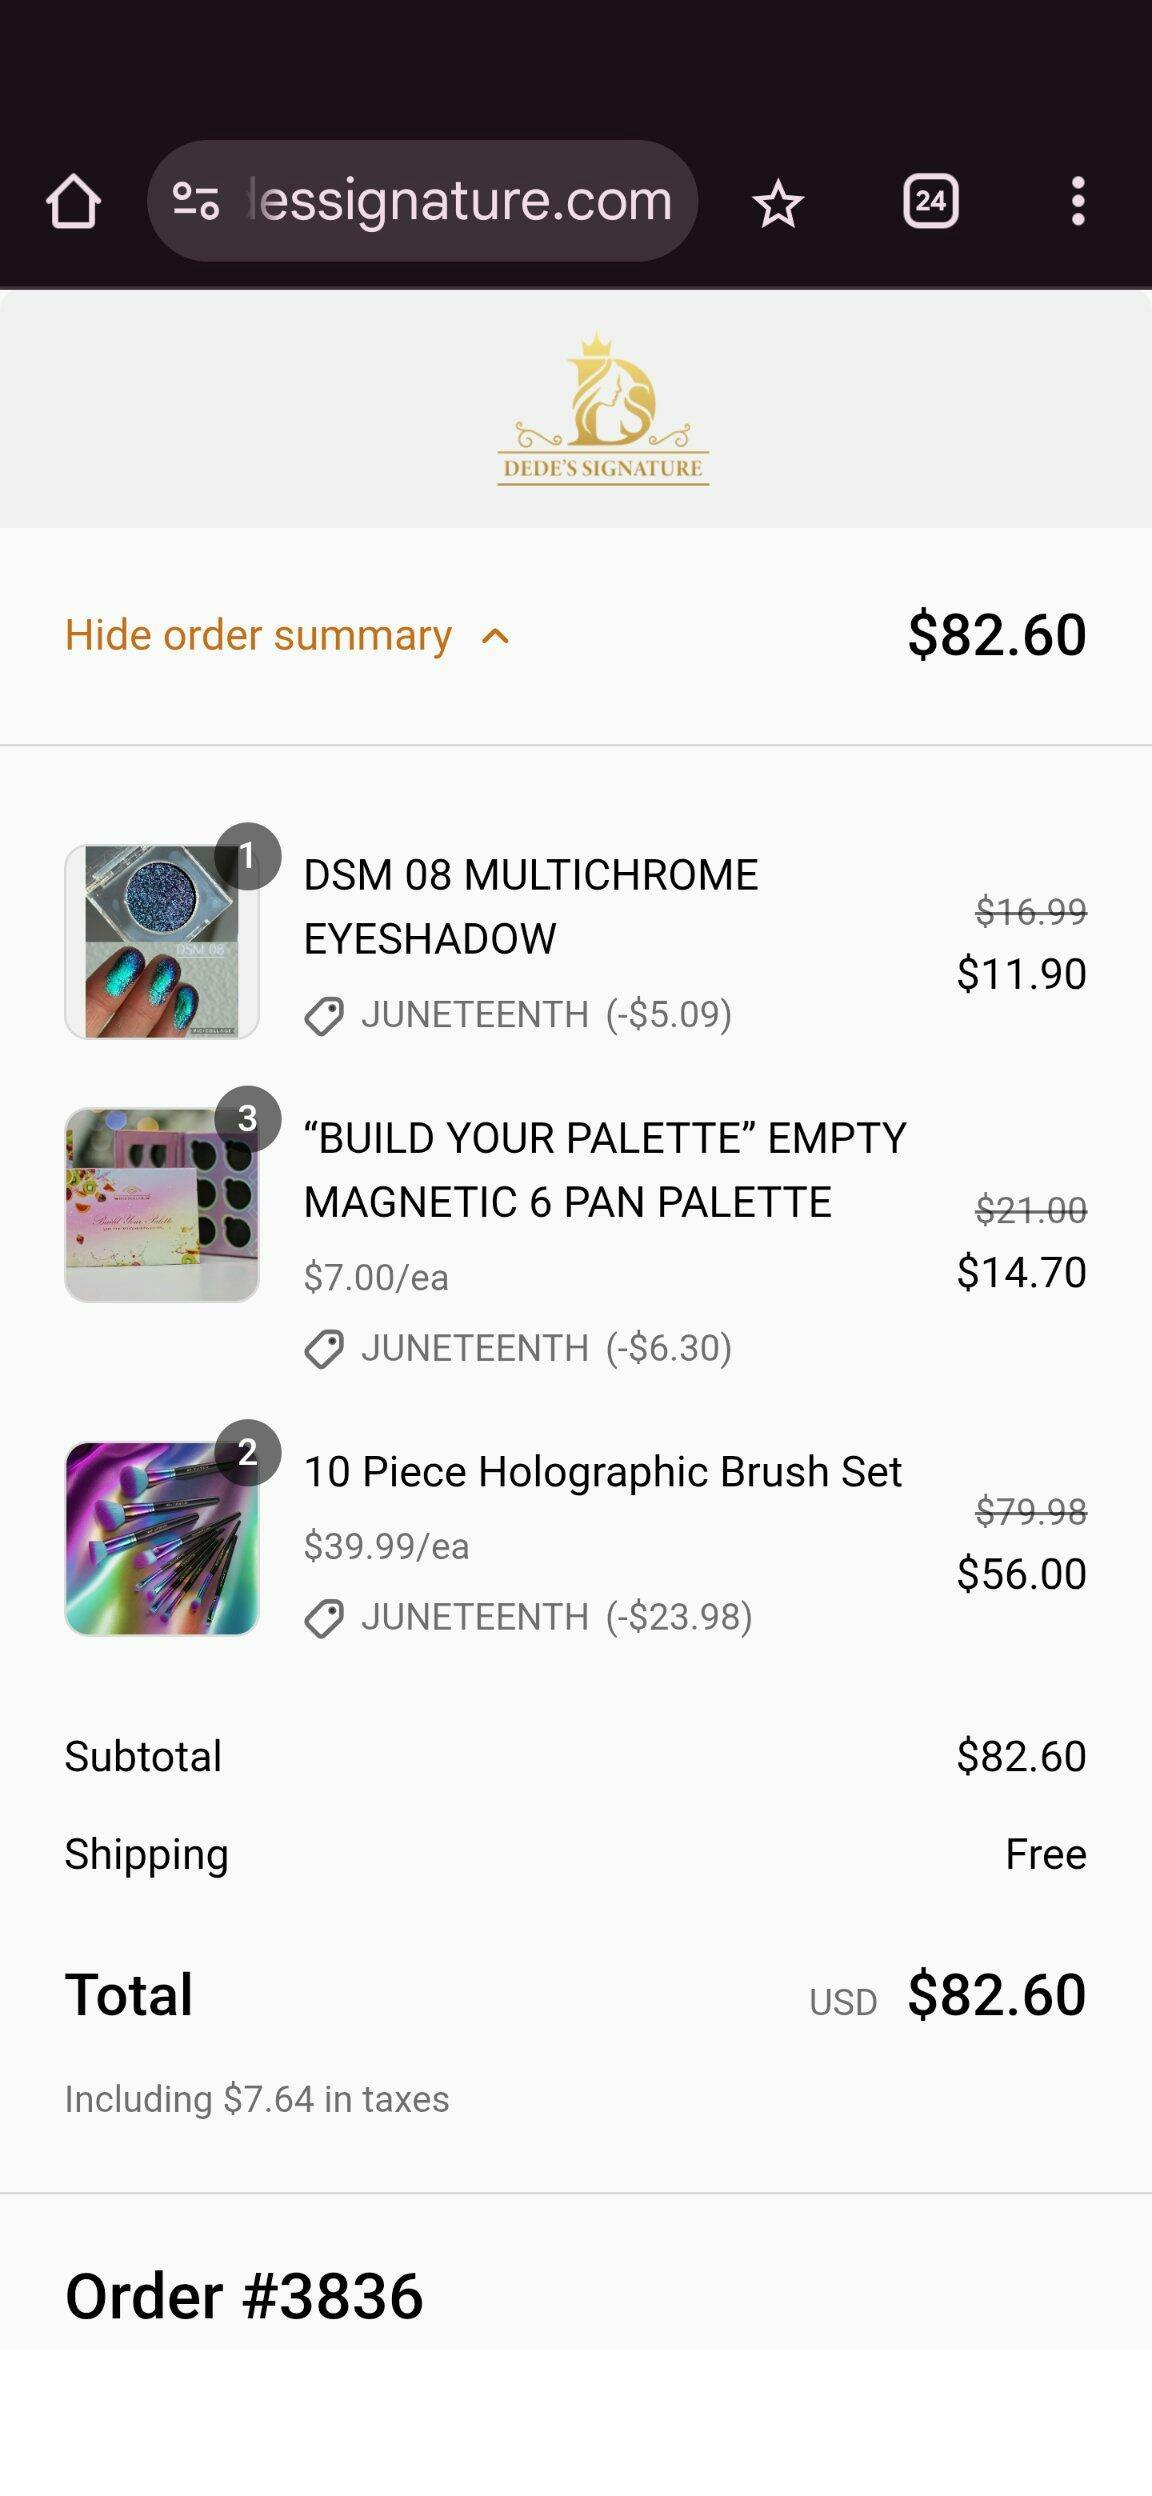Click Hide order summary link
The image size is (1152, 2496).
tap(258, 636)
